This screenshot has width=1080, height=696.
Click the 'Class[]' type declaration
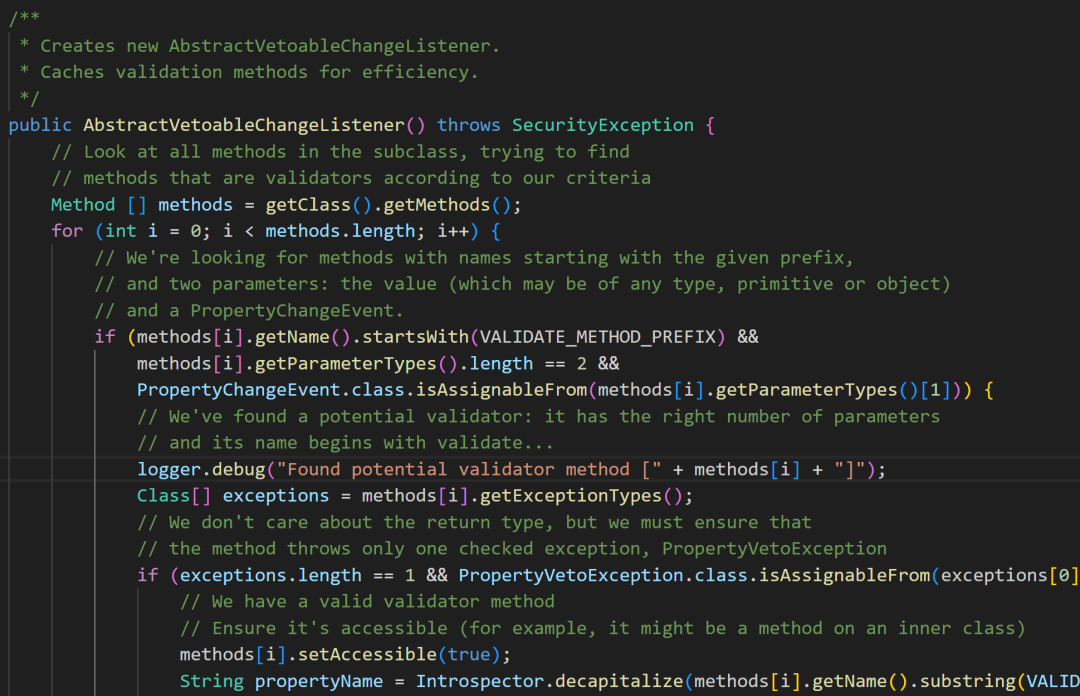pos(174,495)
